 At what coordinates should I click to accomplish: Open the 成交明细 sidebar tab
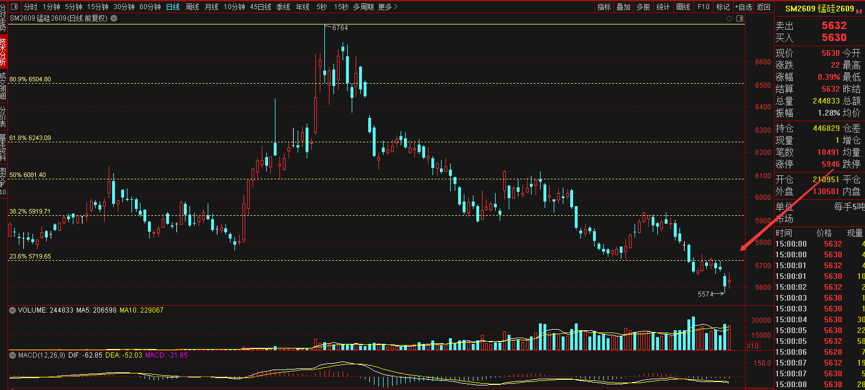tap(3, 86)
